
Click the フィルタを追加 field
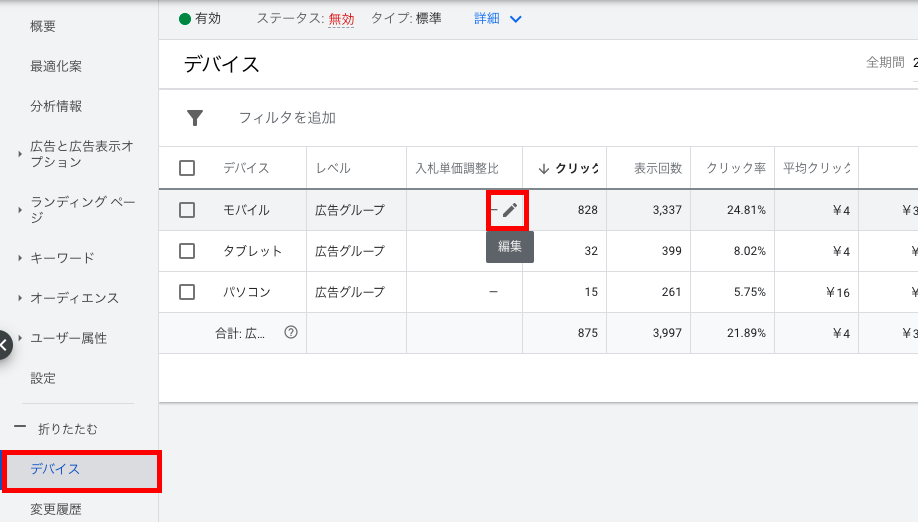287,118
